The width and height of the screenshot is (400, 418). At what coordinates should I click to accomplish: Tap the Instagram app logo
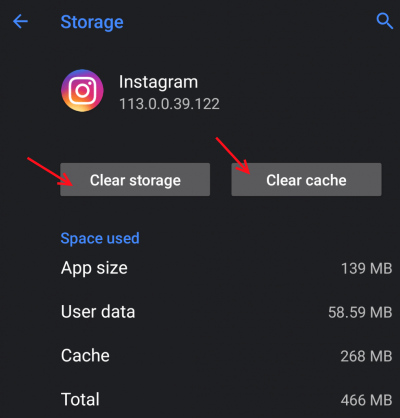[x=82, y=91]
